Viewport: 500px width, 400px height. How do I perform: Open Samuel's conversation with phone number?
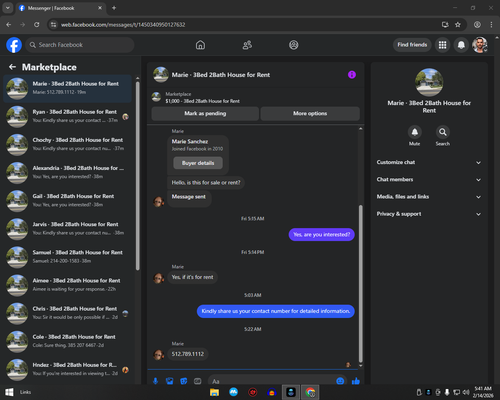tap(68, 257)
